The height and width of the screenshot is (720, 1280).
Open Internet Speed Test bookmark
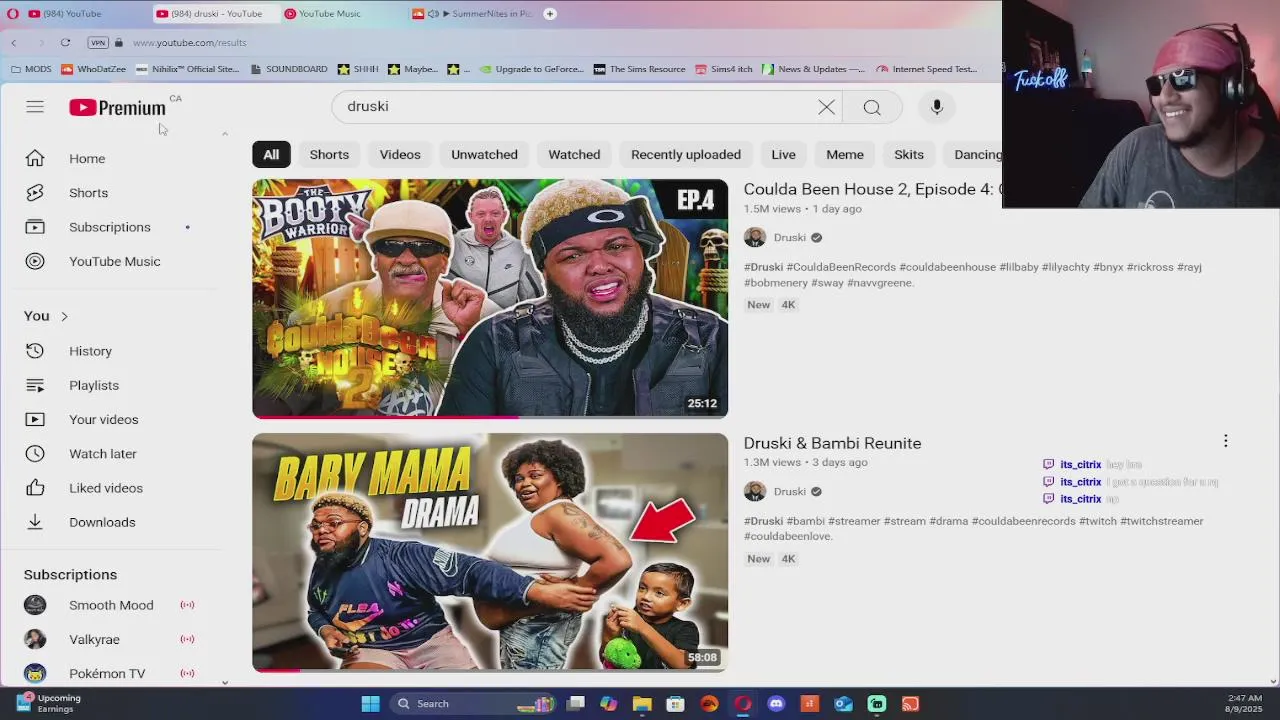pyautogui.click(x=927, y=69)
